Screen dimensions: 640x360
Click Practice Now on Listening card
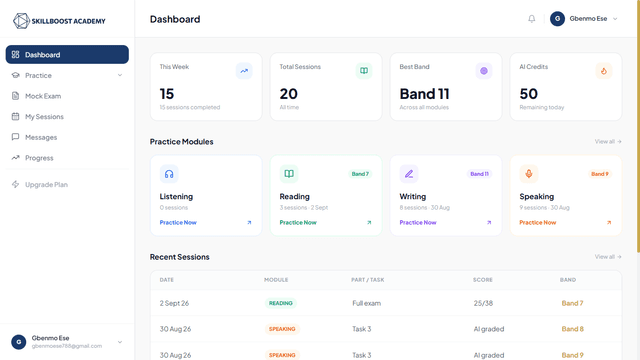[x=178, y=222]
